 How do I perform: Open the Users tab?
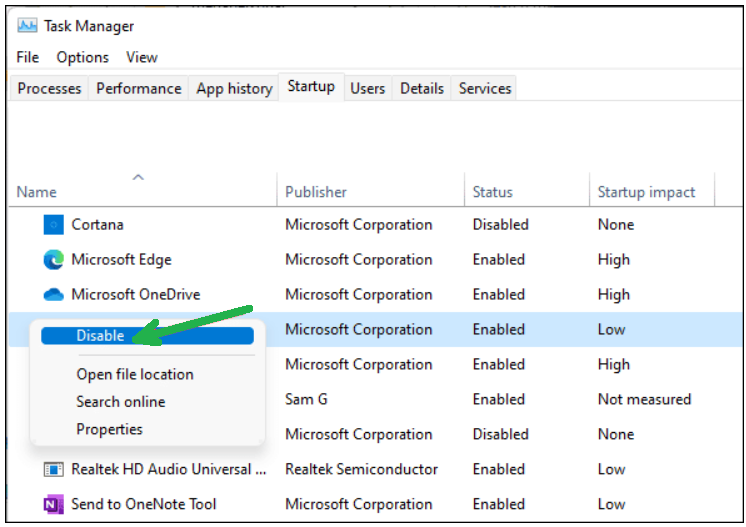pos(367,88)
